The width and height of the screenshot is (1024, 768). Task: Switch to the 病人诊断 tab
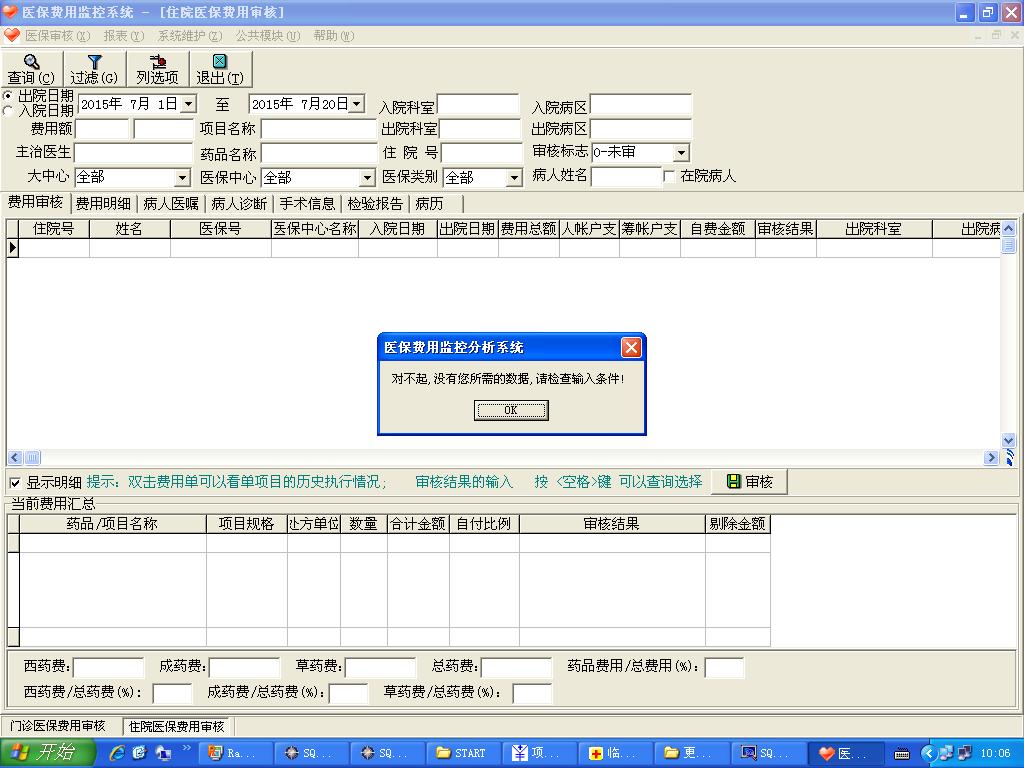click(239, 204)
